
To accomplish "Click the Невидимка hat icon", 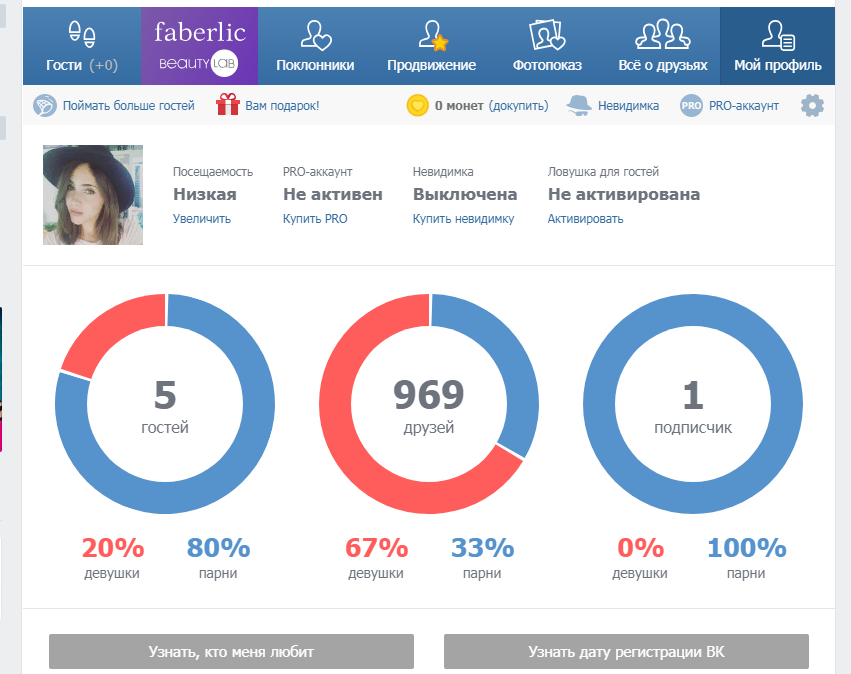I will click(x=579, y=105).
